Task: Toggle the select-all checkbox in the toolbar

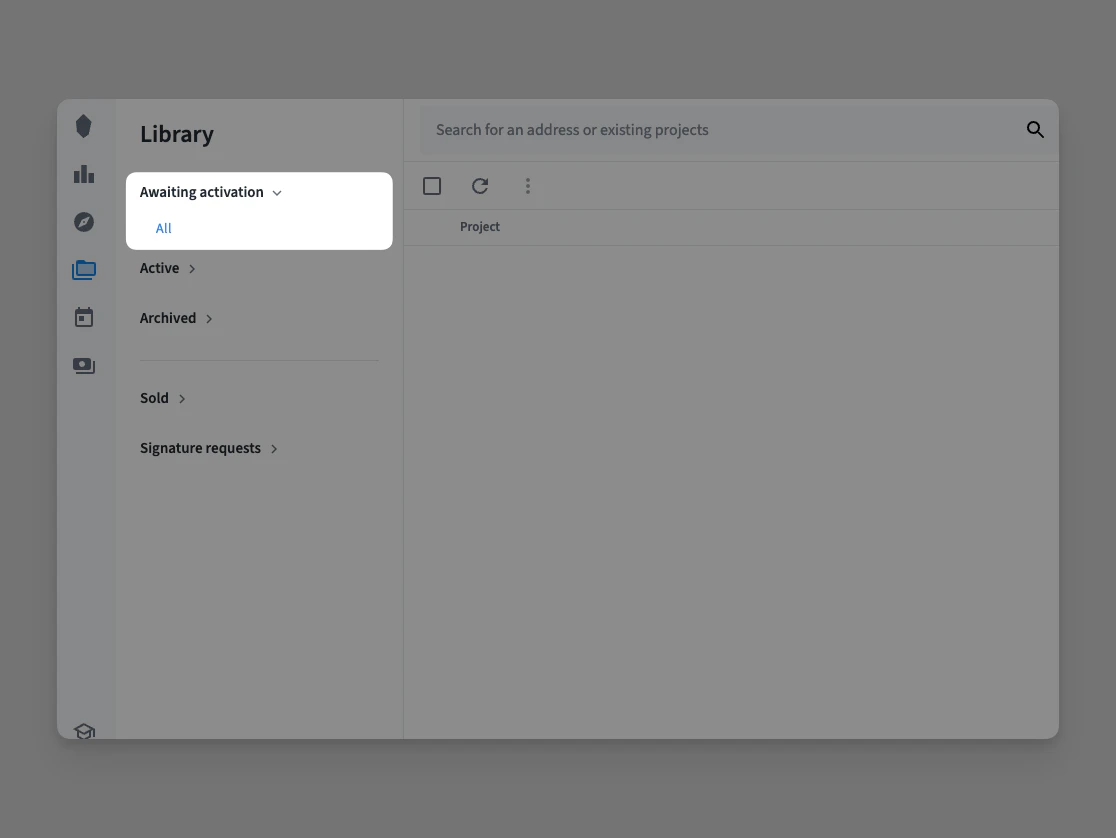Action: [432, 185]
